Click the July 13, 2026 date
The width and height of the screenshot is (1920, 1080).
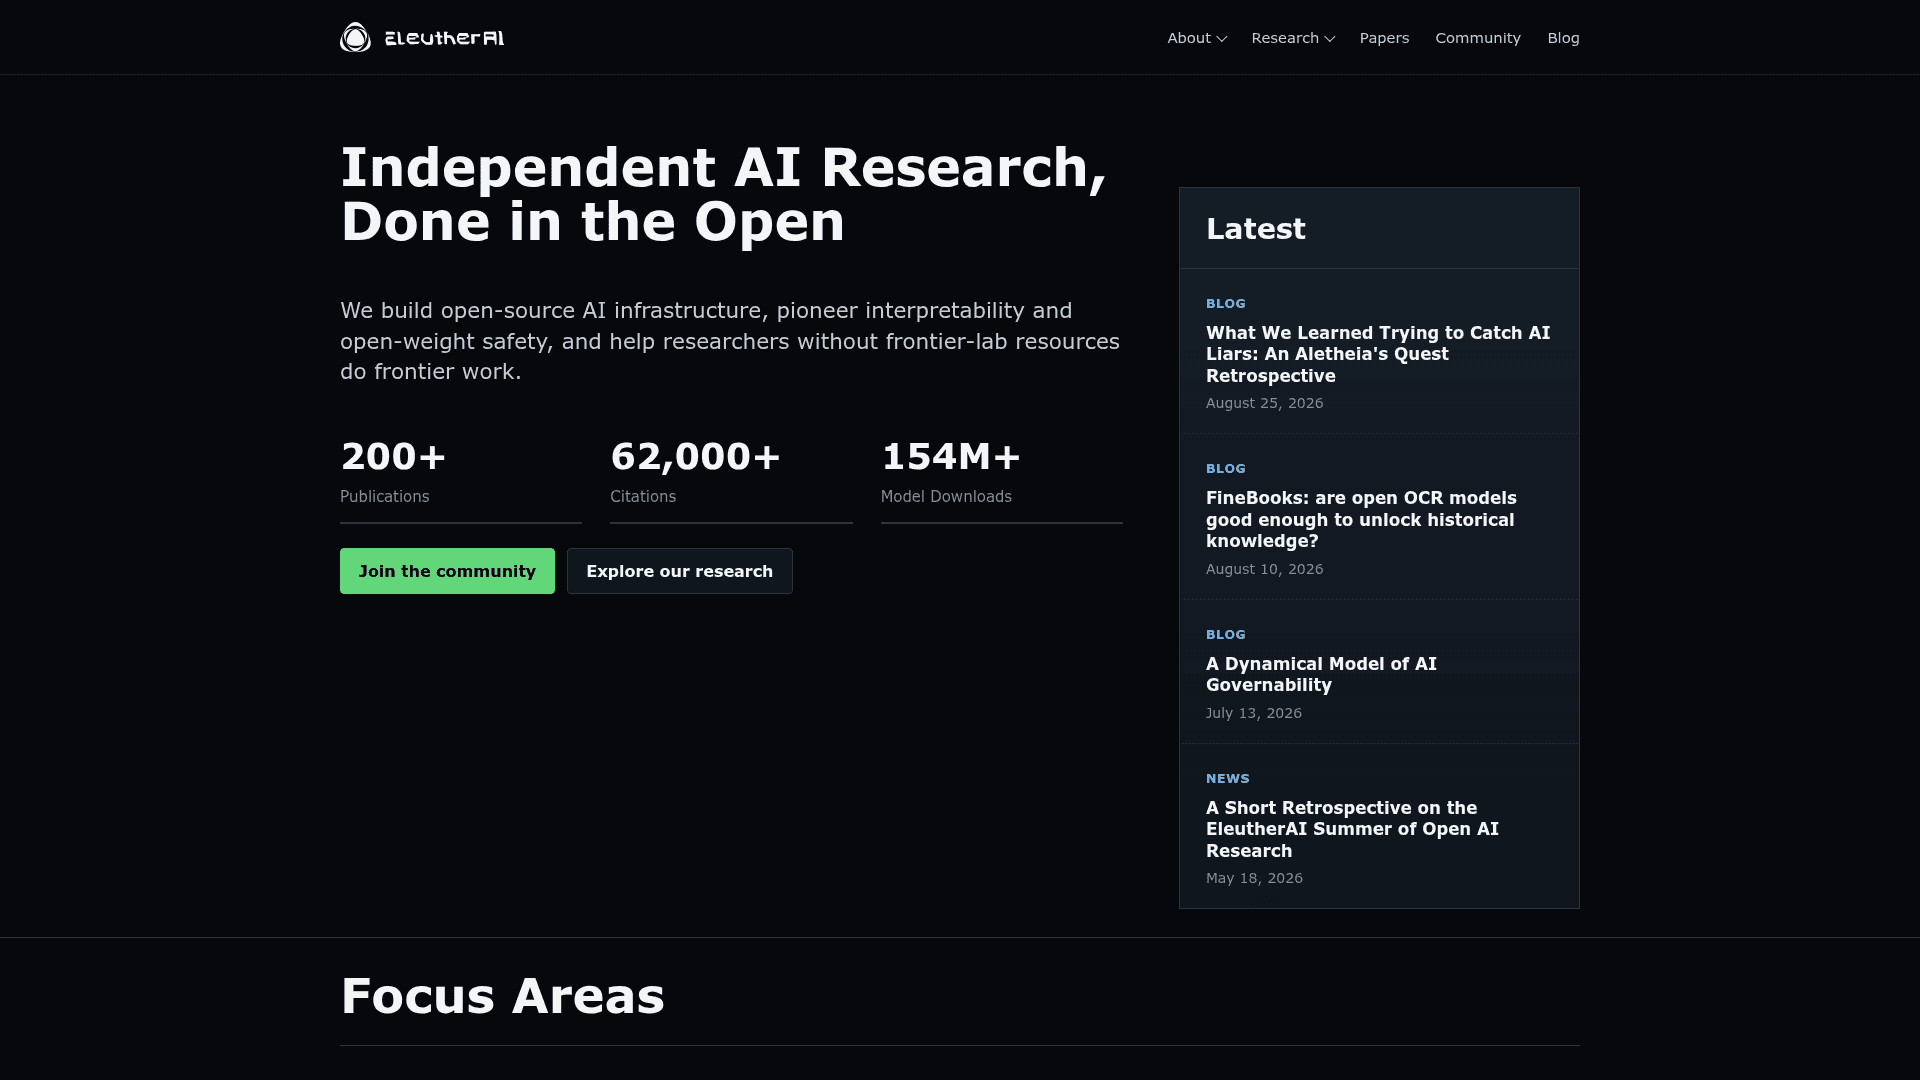tap(1253, 713)
